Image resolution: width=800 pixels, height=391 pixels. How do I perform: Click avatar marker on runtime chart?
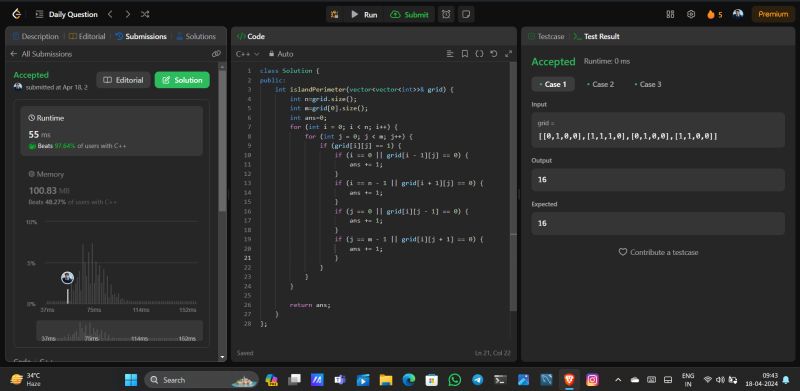67,278
